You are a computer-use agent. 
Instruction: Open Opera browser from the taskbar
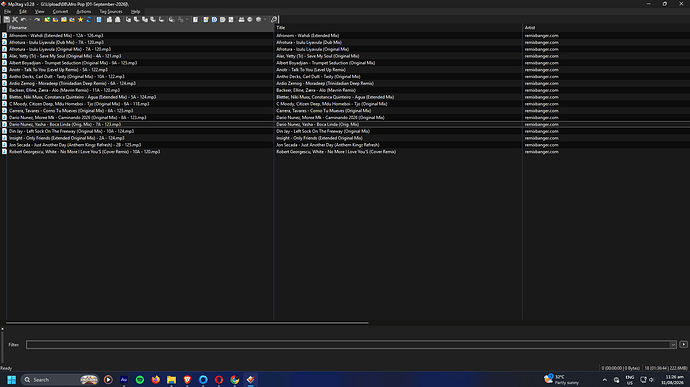click(x=219, y=380)
